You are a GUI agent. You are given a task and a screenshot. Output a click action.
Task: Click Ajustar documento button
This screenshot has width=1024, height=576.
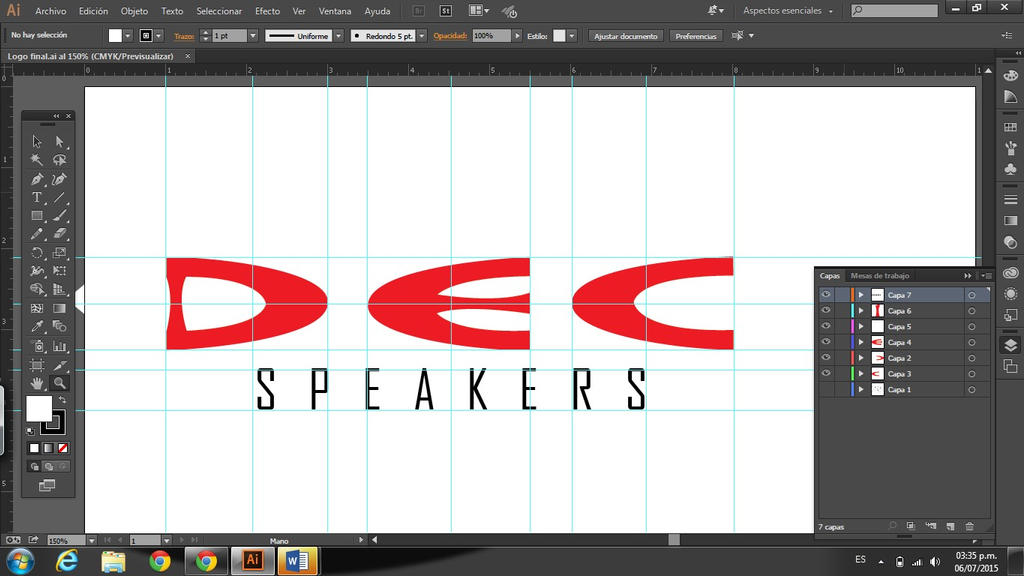[626, 36]
